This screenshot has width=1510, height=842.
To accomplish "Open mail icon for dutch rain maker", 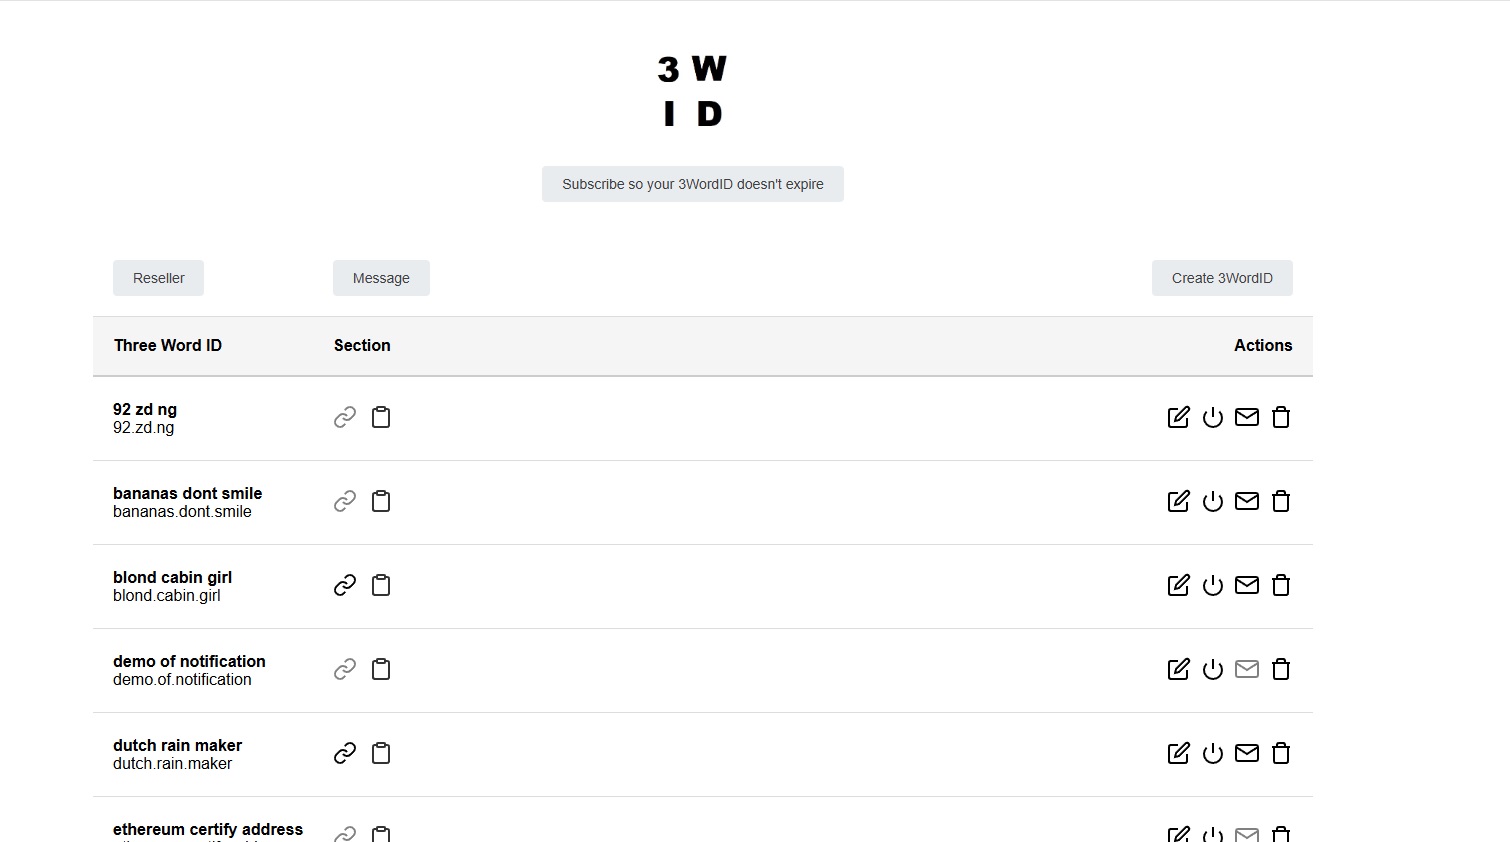I will [x=1247, y=753].
